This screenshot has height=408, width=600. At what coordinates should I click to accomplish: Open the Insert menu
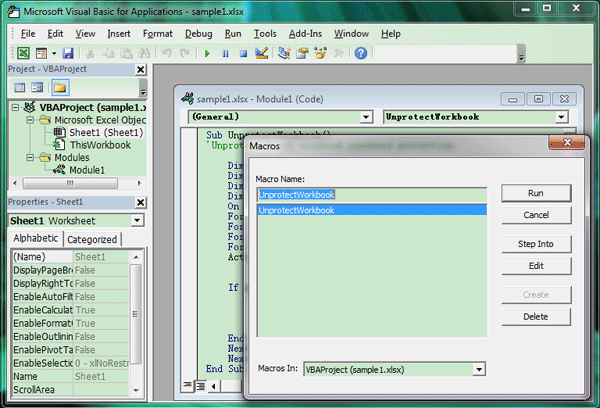(x=119, y=34)
